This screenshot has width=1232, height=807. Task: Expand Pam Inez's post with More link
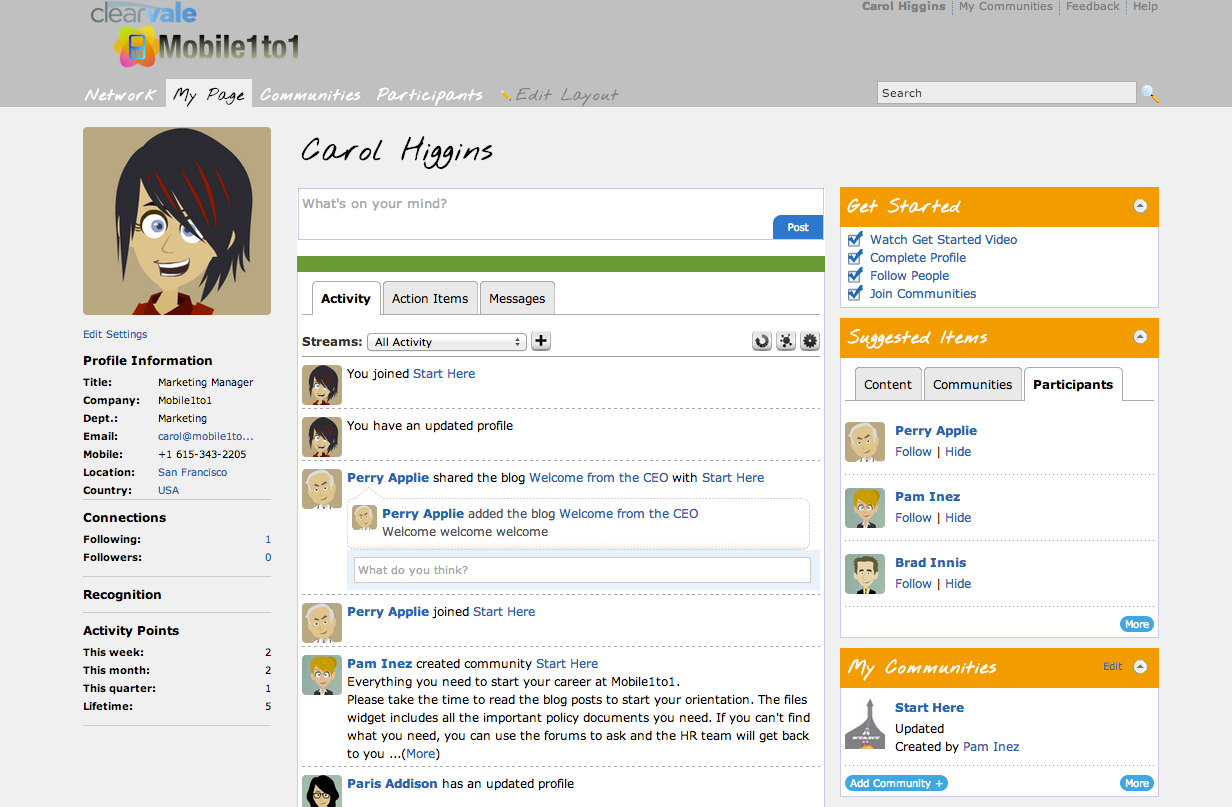[x=421, y=754]
